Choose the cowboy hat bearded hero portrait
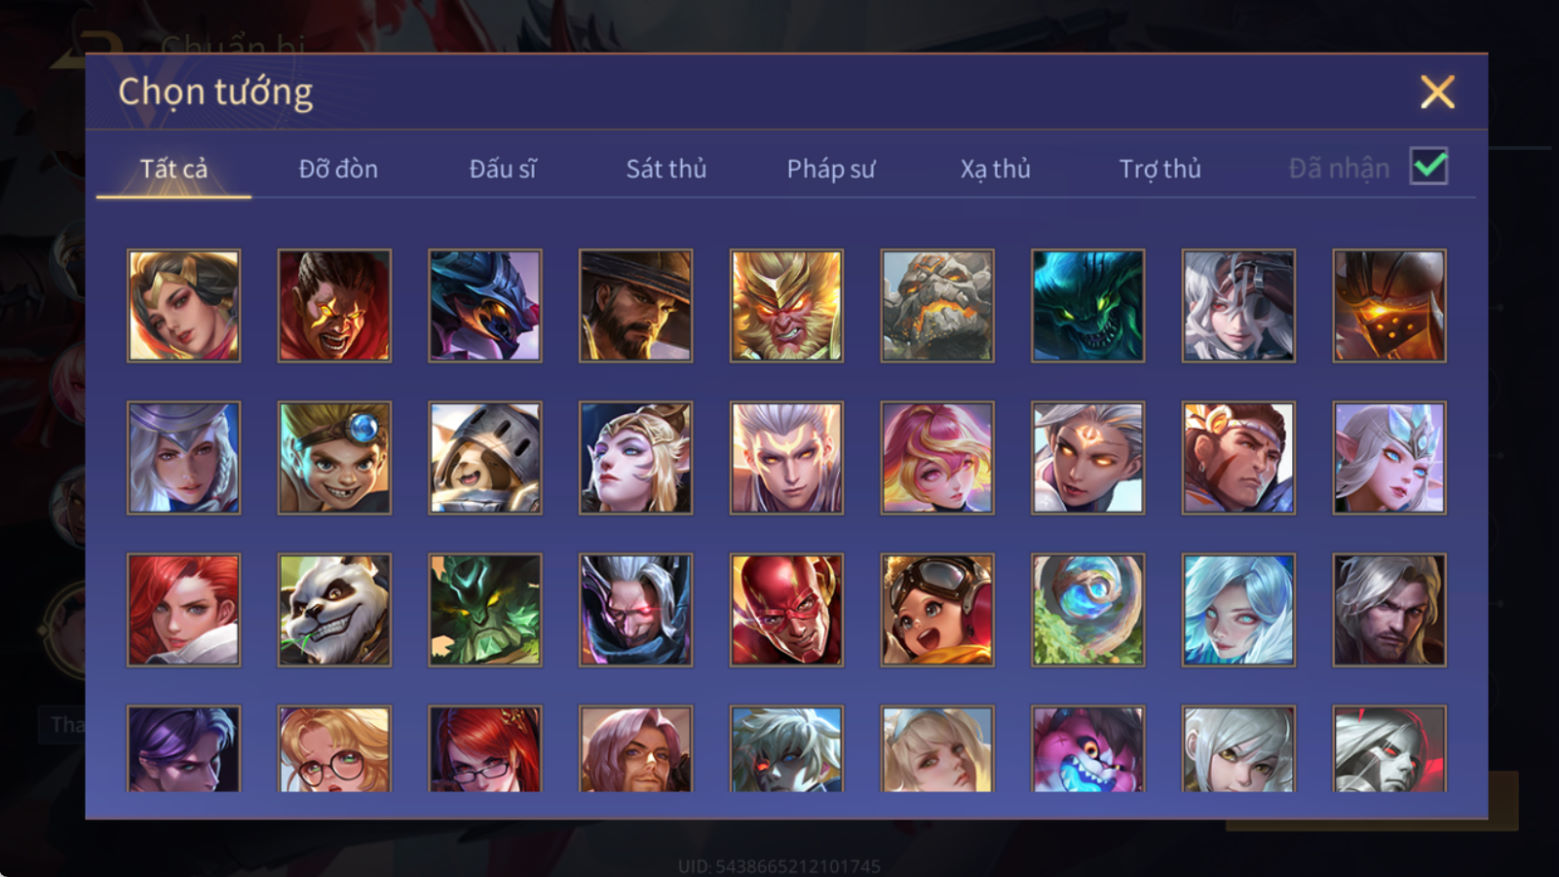This screenshot has height=877, width=1559. (635, 305)
